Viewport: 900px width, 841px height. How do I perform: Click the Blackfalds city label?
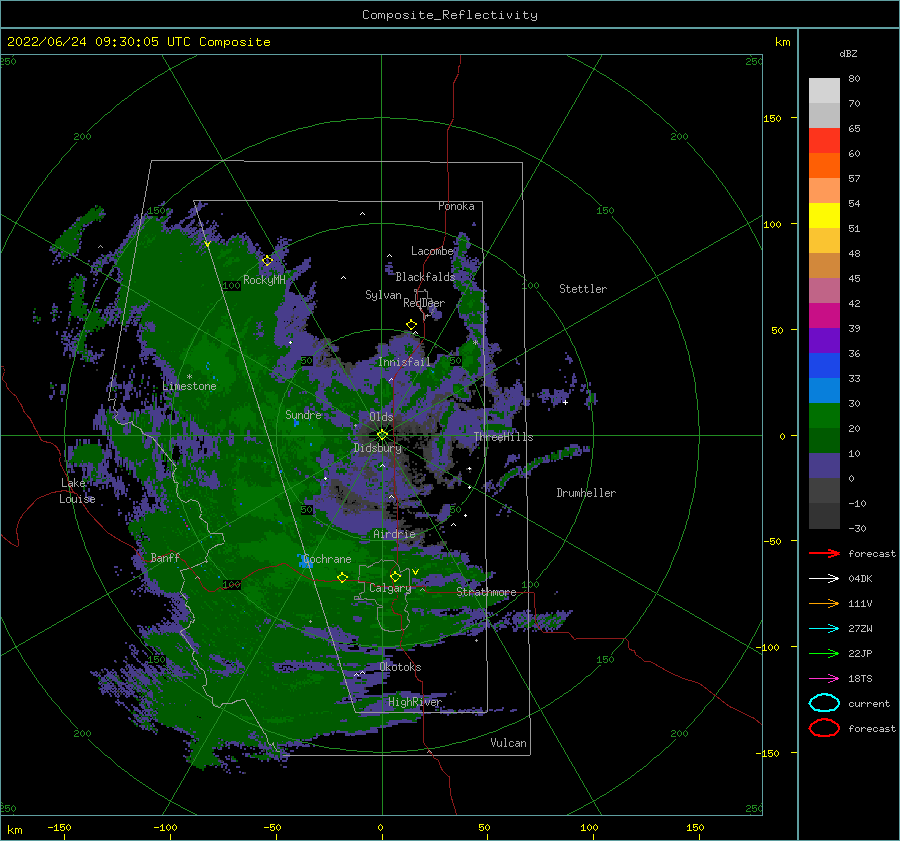[x=425, y=277]
